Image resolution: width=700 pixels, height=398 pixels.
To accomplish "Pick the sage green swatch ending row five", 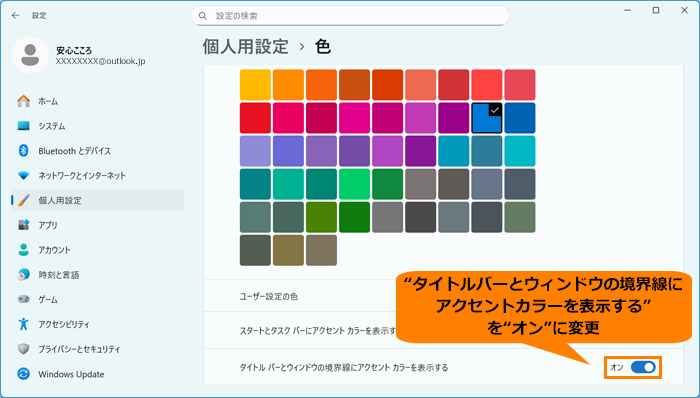I will coord(520,217).
